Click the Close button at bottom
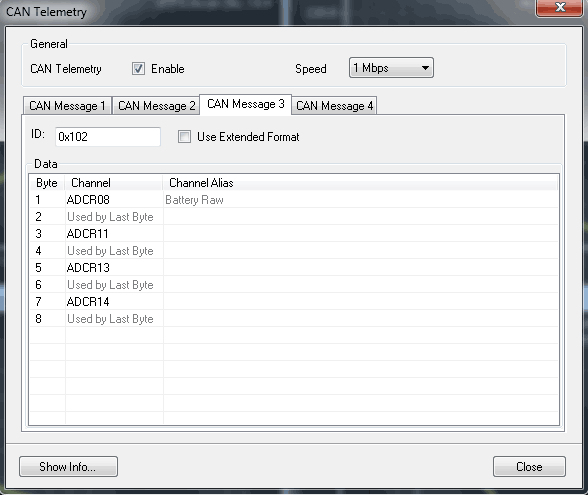The width and height of the screenshot is (588, 495). [529, 466]
